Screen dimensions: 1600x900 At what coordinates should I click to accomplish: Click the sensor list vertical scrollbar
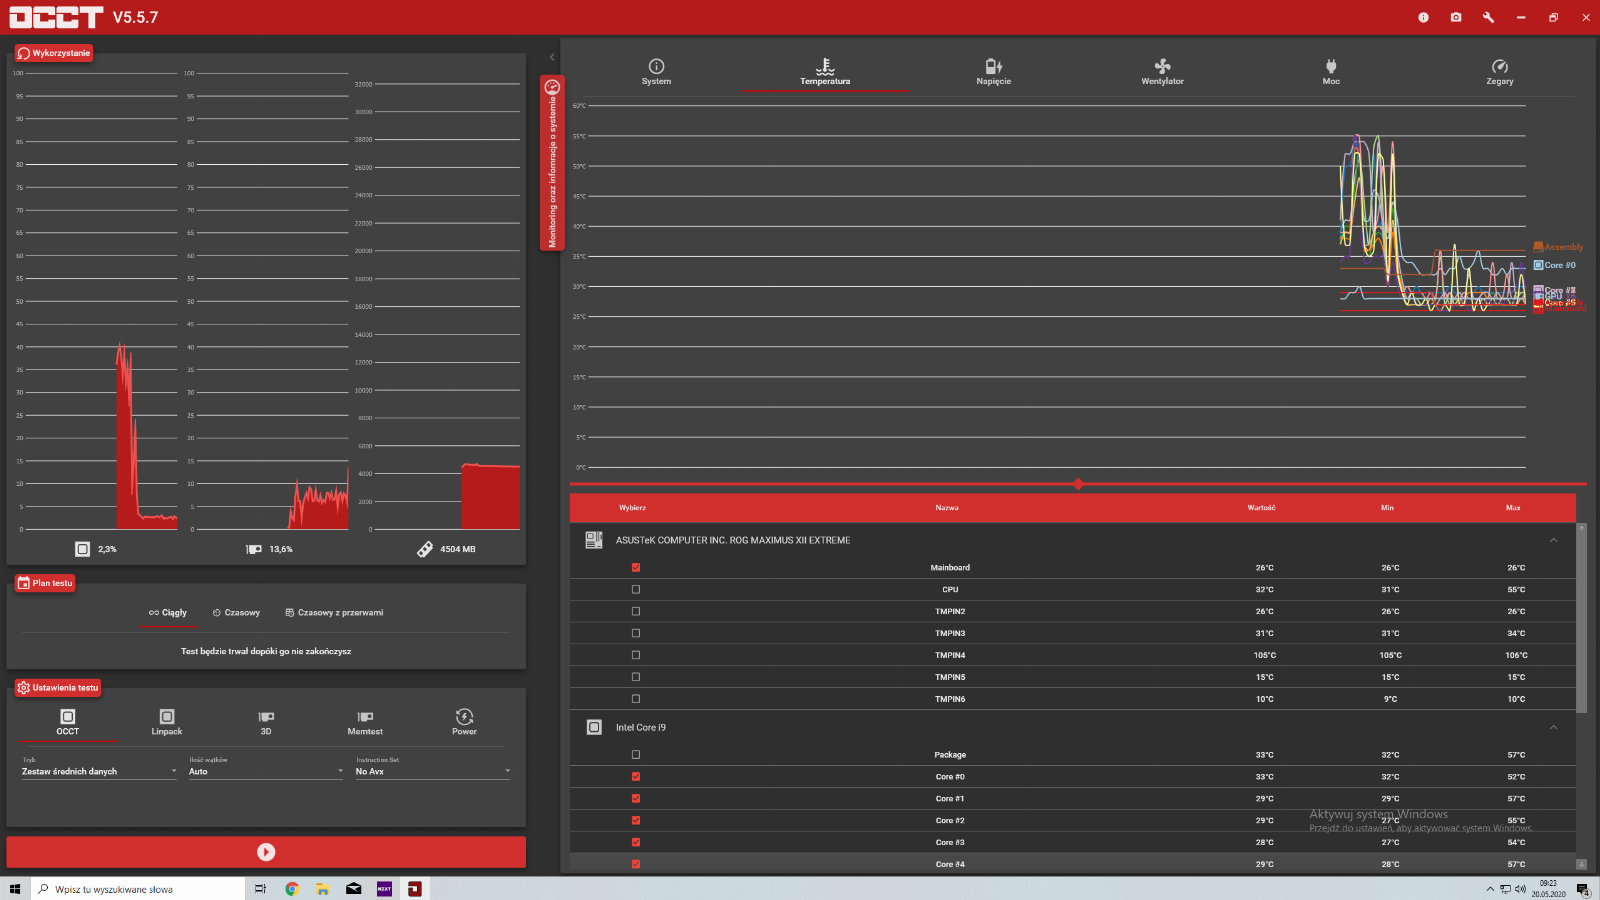click(x=1581, y=618)
